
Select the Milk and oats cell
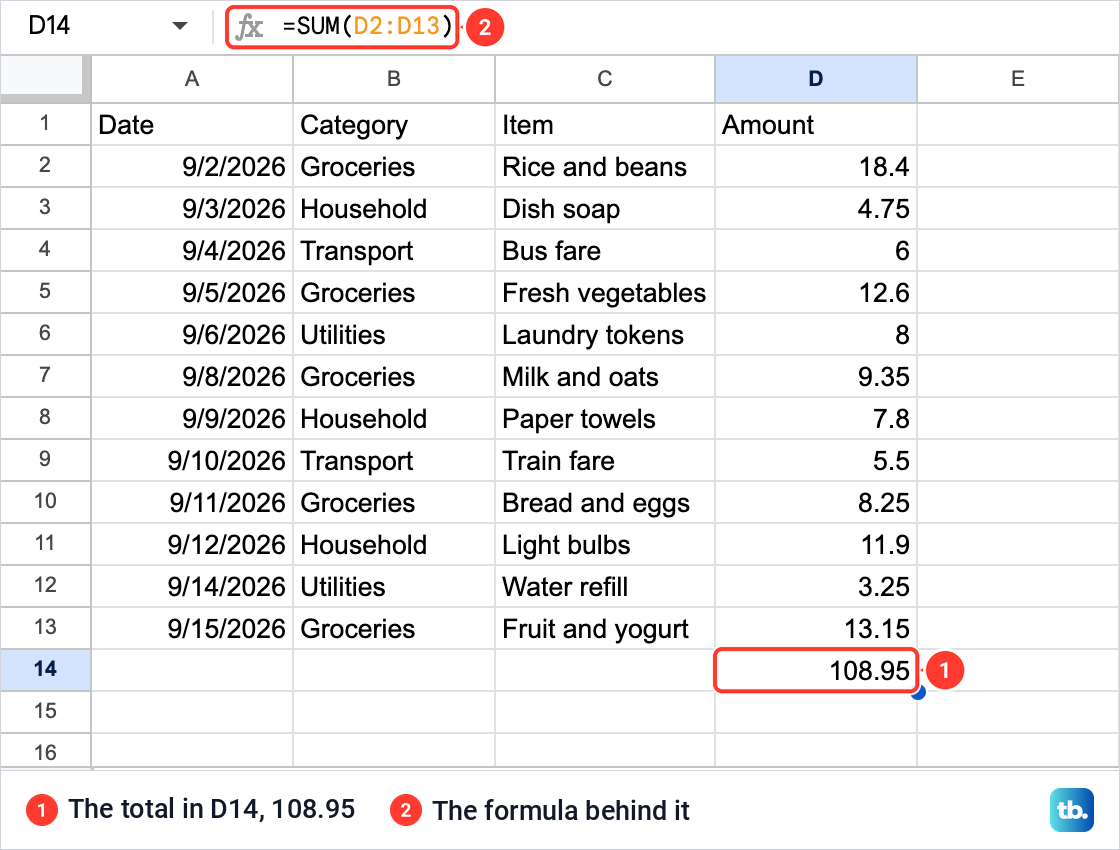[x=605, y=376]
